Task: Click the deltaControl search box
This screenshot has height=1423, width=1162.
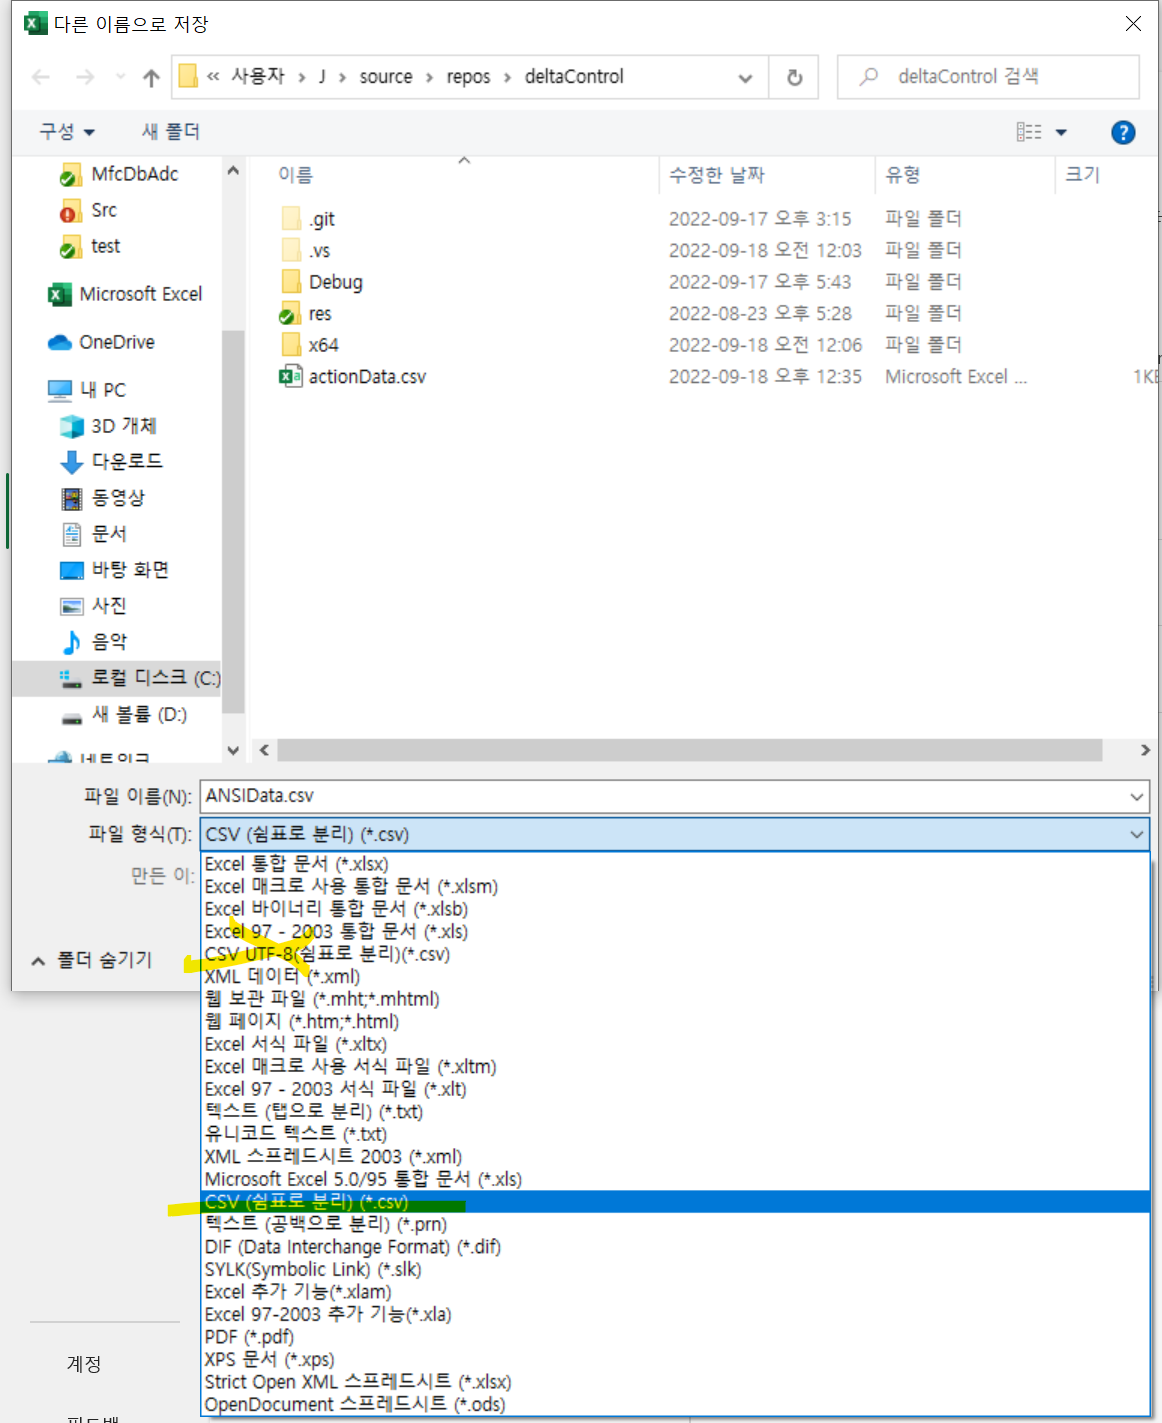Action: 988,77
